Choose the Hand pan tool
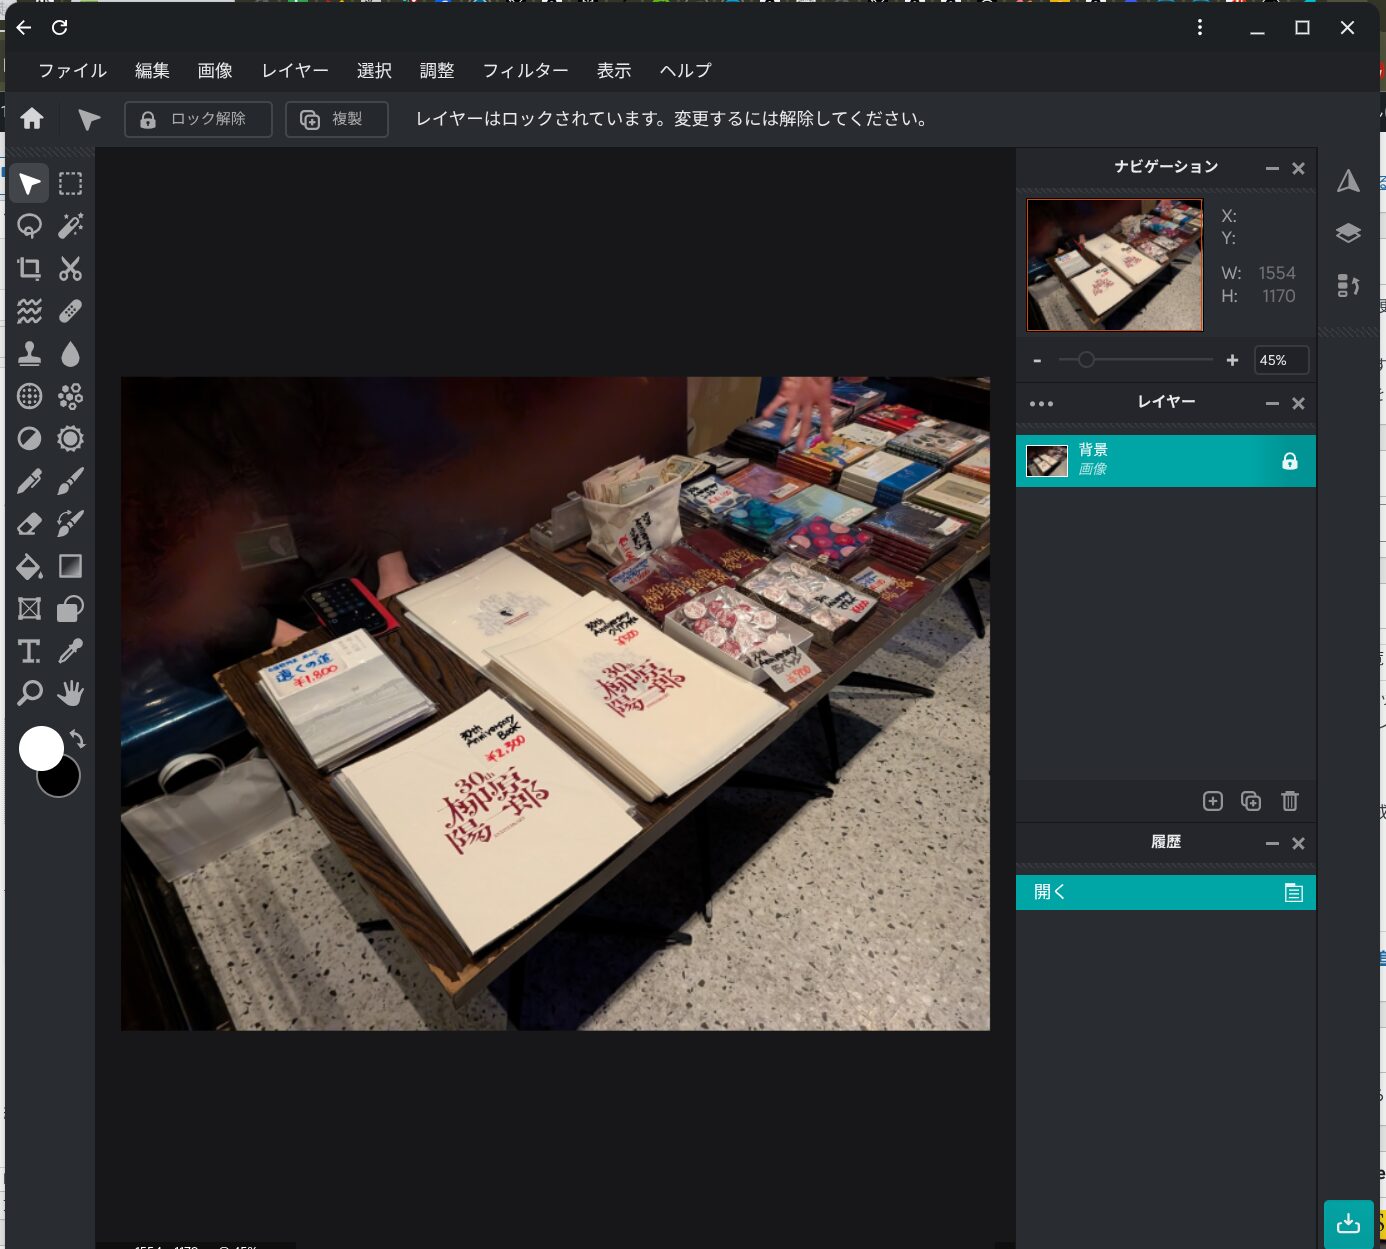The image size is (1386, 1249). (x=70, y=693)
